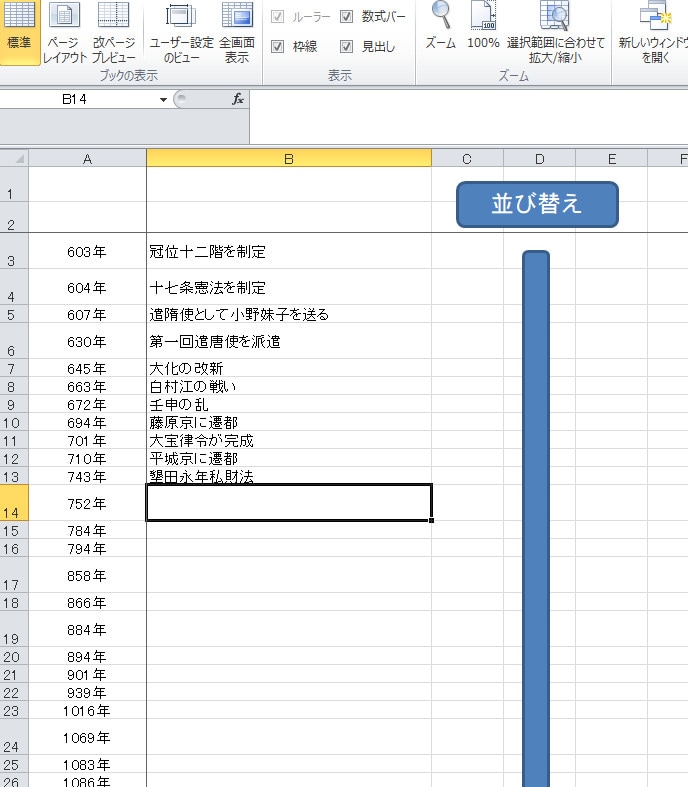Select cell with 894年
Image resolution: width=688 pixels, height=787 pixels.
87,657
